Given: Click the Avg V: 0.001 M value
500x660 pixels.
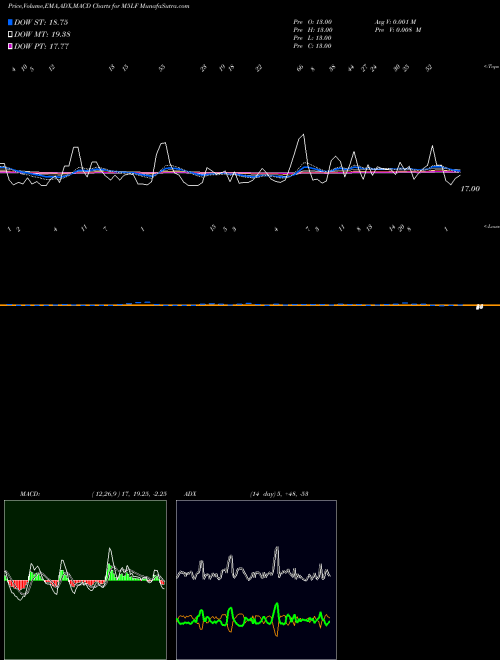Looking at the screenshot, I should [x=395, y=22].
